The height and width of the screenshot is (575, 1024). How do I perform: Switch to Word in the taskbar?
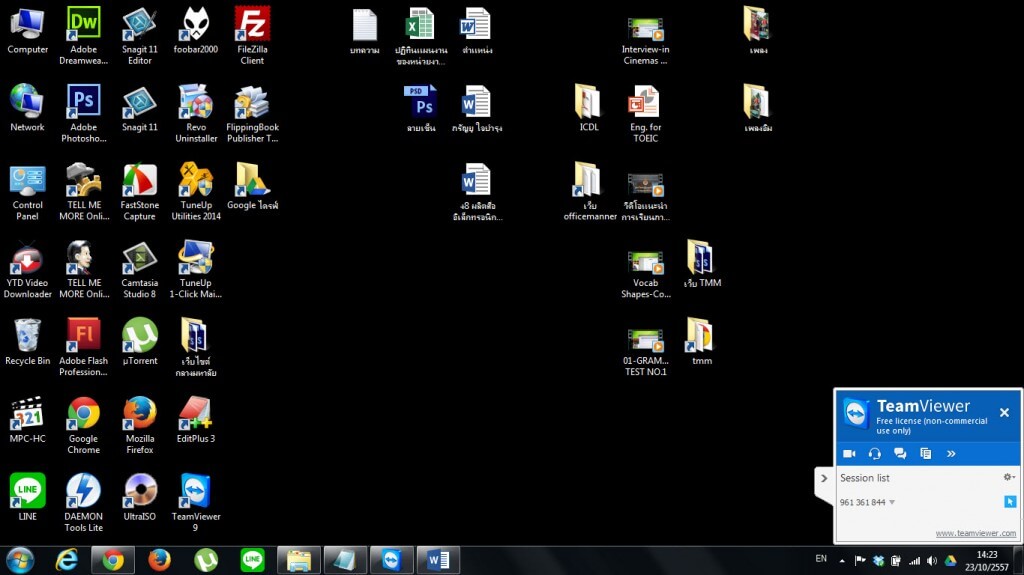[x=438, y=561]
